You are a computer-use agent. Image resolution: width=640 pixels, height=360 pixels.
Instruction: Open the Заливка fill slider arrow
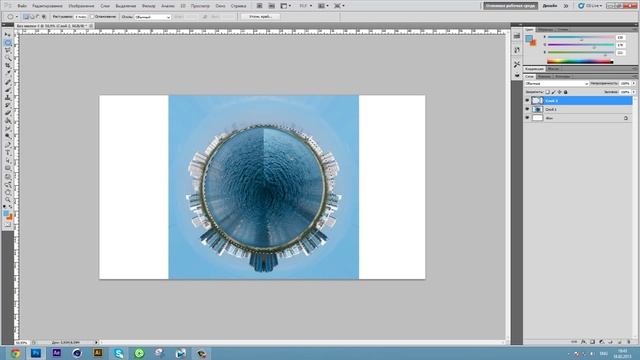click(634, 92)
